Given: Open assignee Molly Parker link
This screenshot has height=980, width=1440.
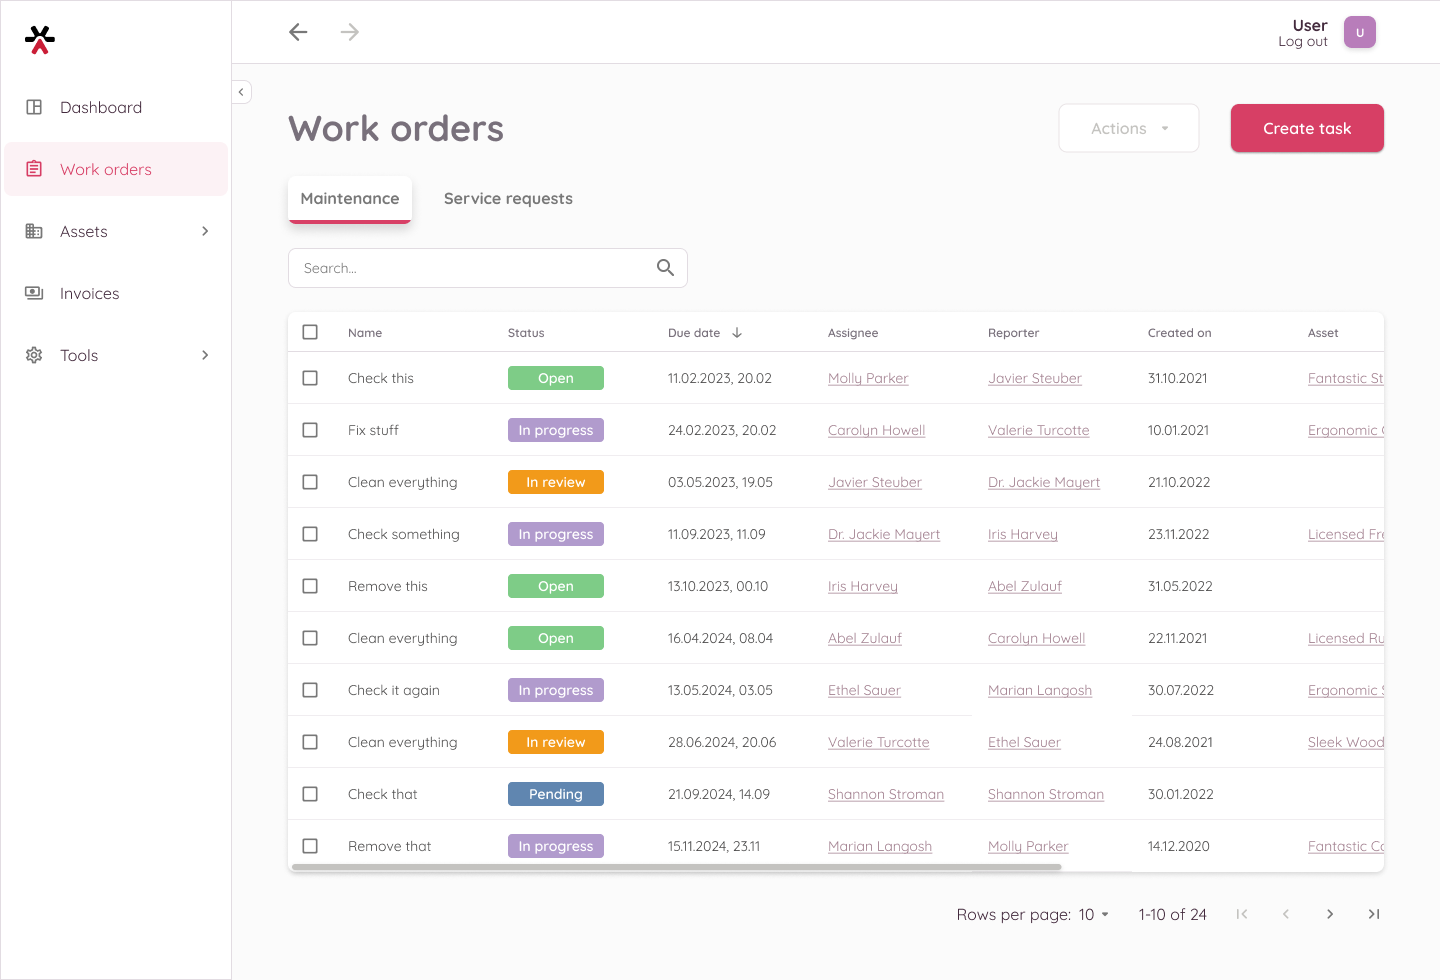Looking at the screenshot, I should click(867, 378).
